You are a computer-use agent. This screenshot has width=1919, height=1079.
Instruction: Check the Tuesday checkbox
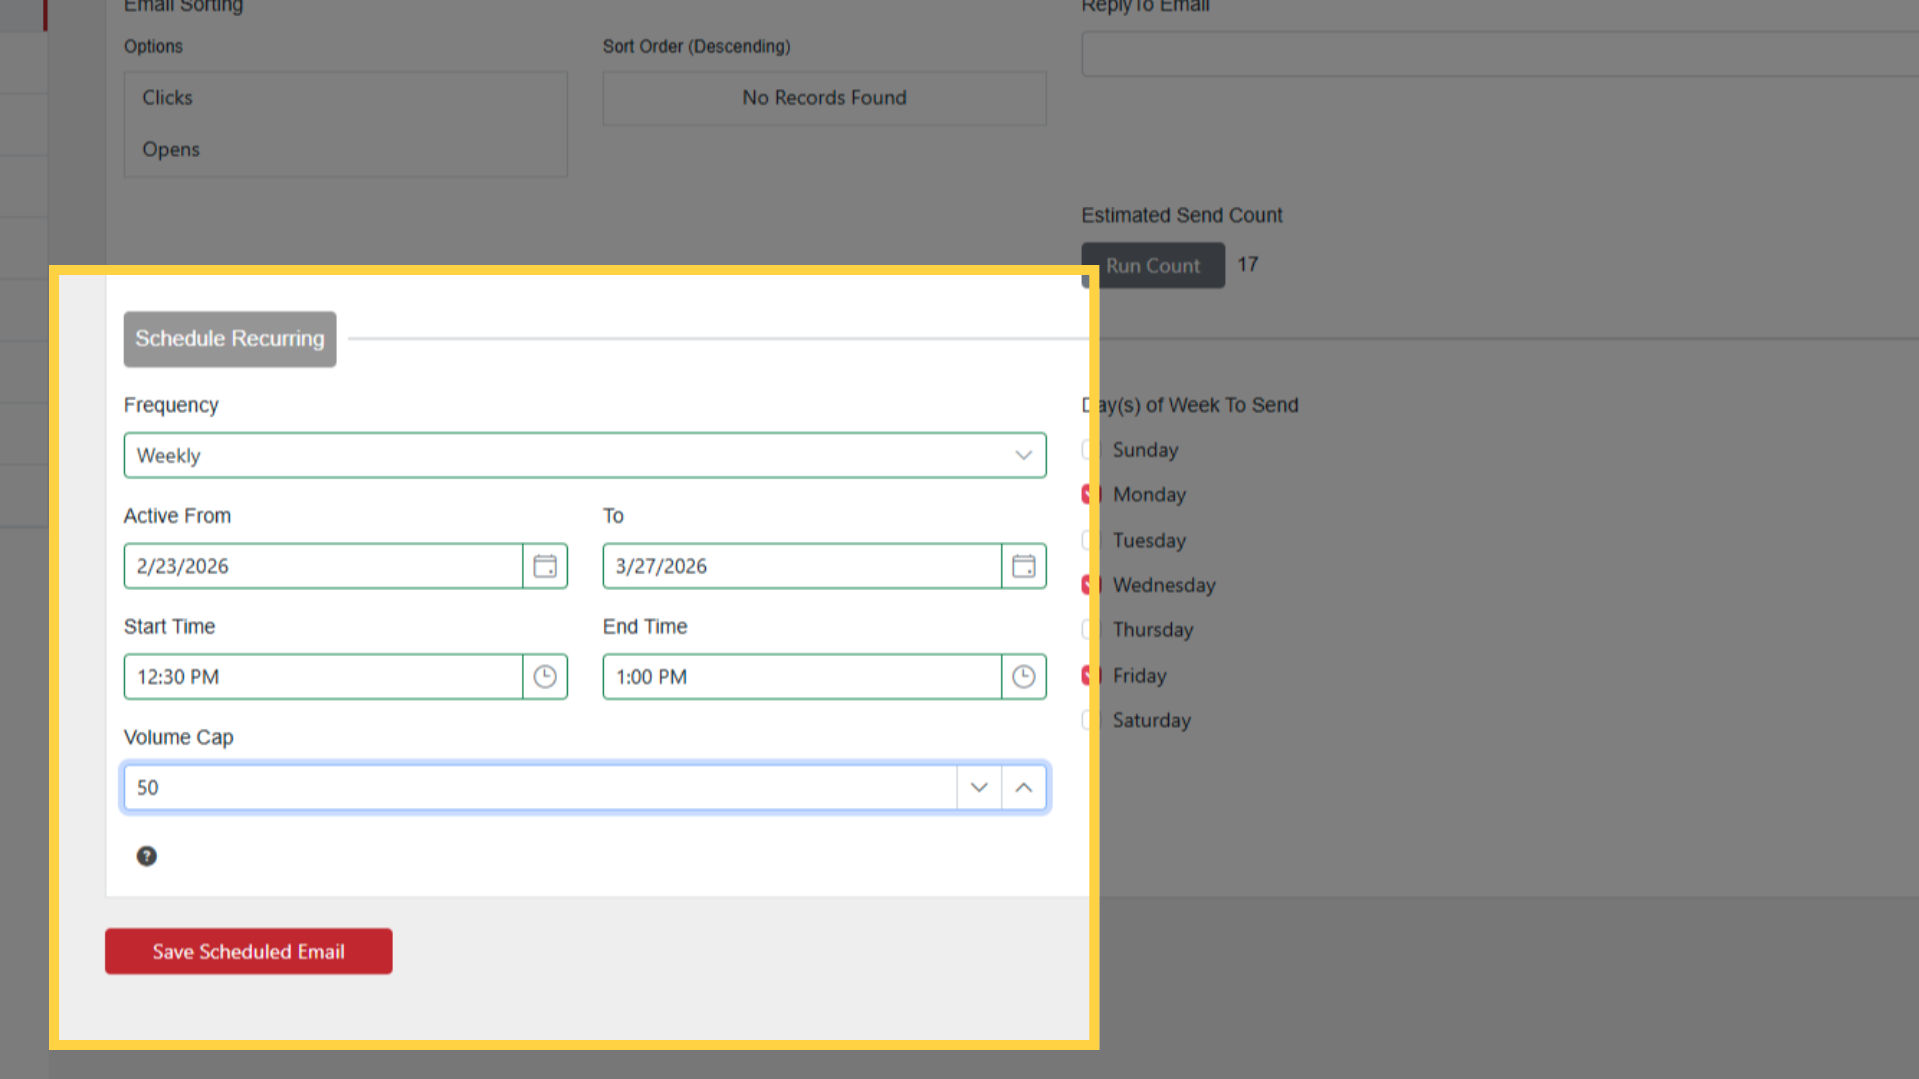(1091, 540)
